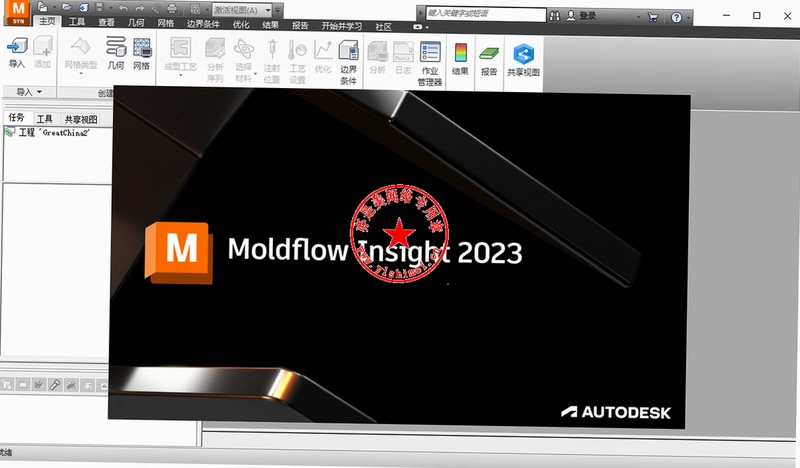
Task: Open the 激活视图(A) combo box
Action: coord(242,10)
